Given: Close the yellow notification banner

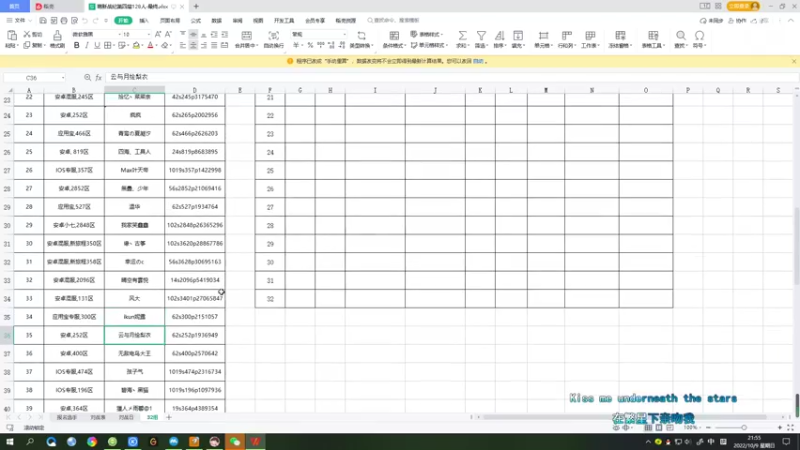Looking at the screenshot, I should click(794, 61).
